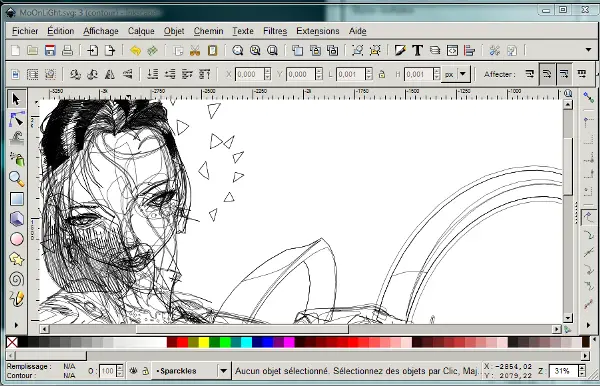Zoom to fit drawing icon
Viewport: 600px width, 386px height.
(255, 50)
